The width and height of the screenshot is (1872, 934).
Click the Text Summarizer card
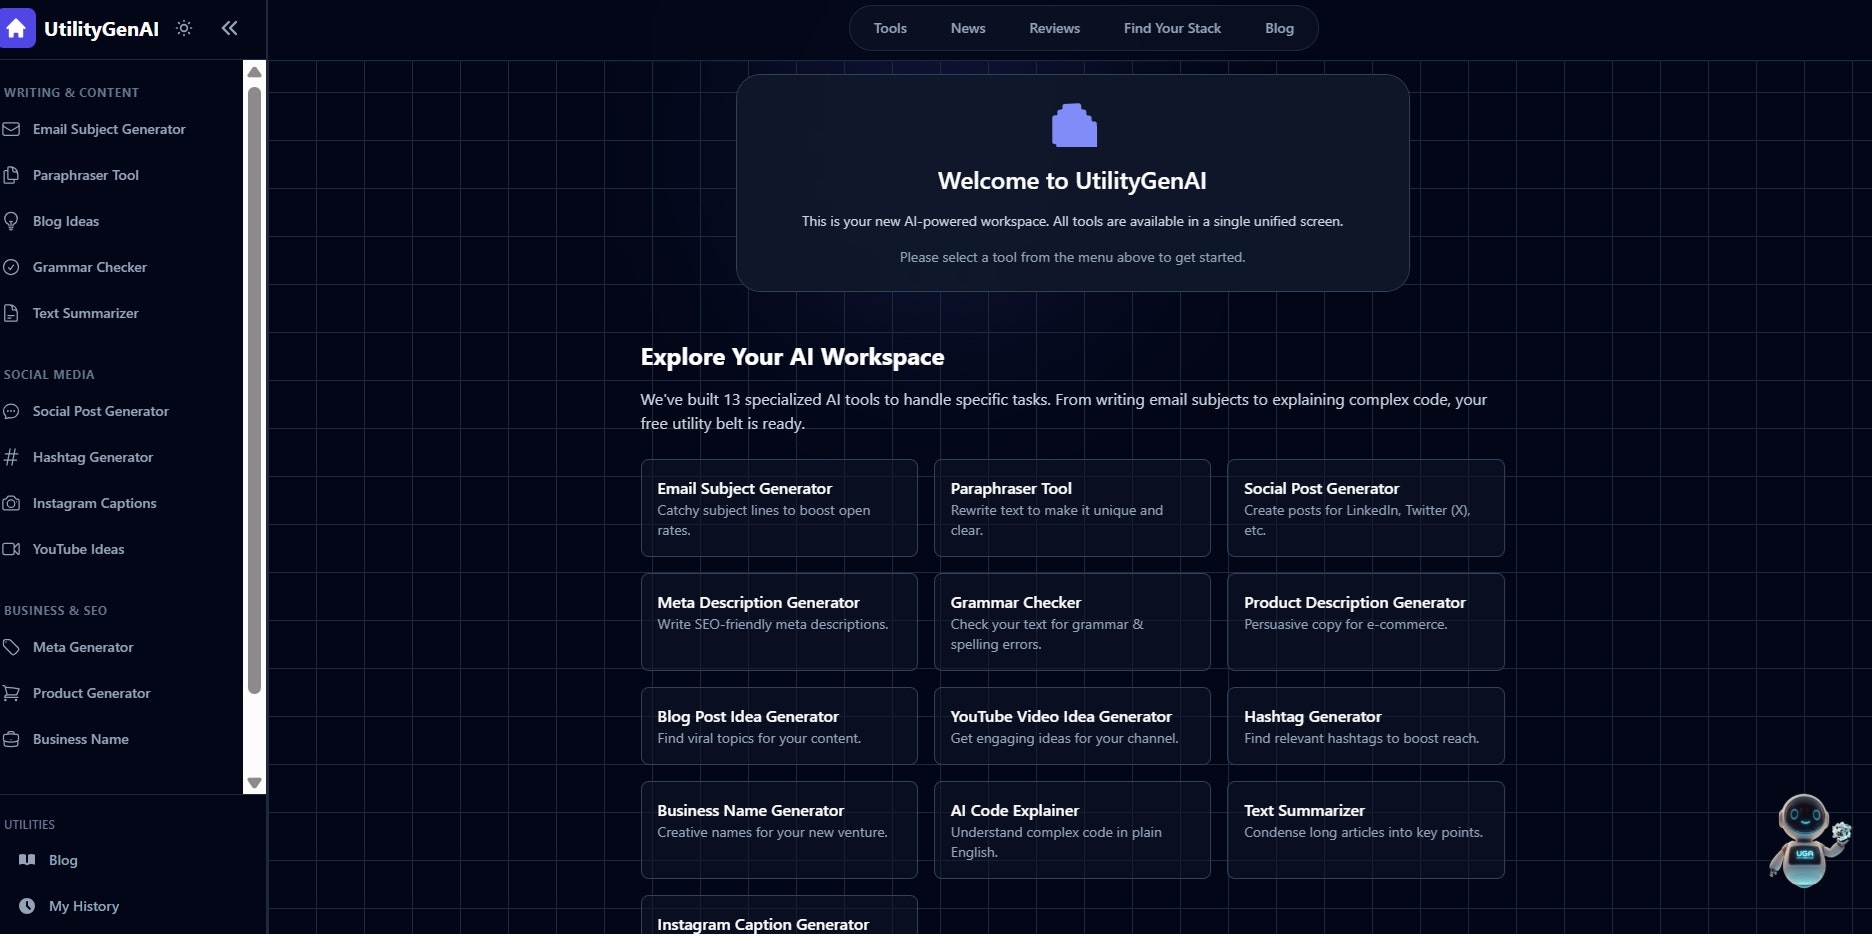coord(1365,829)
